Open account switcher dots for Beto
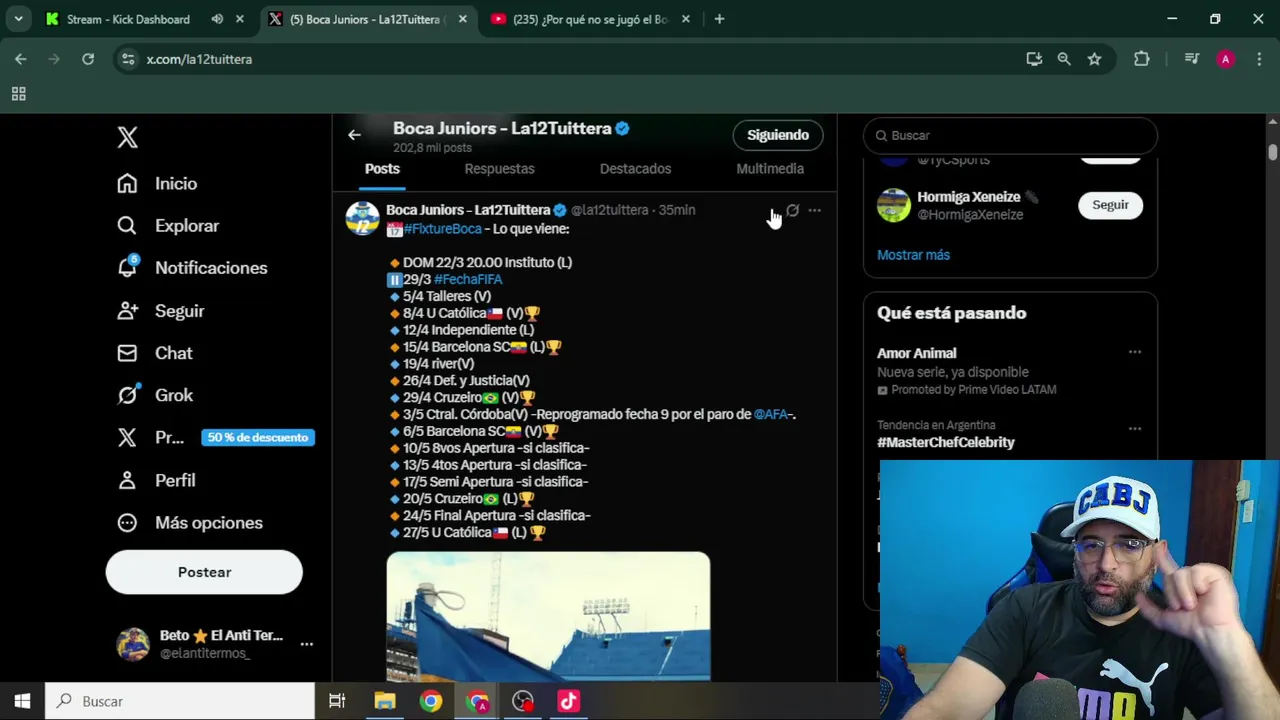Image resolution: width=1280 pixels, height=720 pixels. (307, 644)
